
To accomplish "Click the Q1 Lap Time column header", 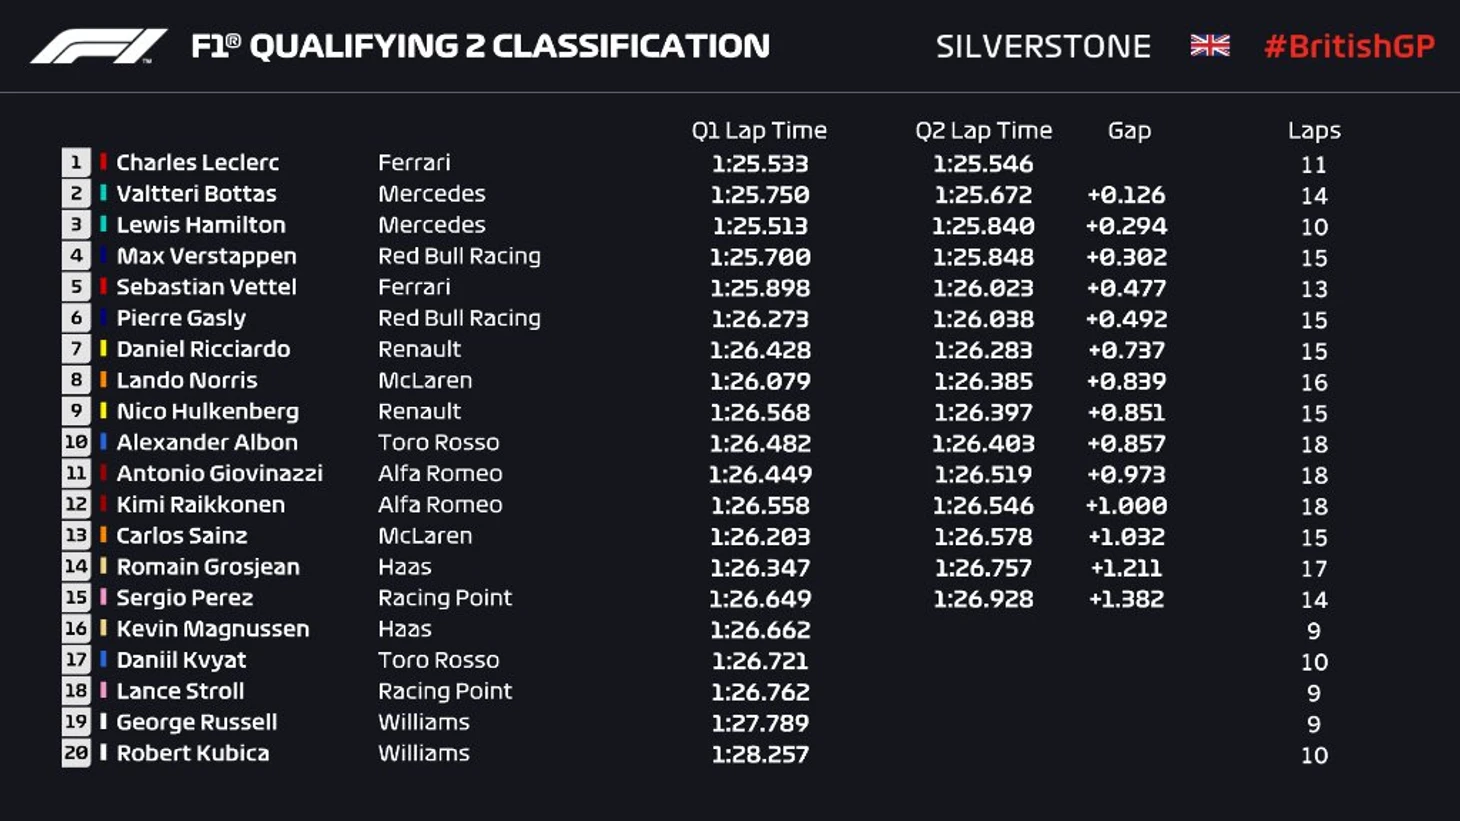I will 759,131.
